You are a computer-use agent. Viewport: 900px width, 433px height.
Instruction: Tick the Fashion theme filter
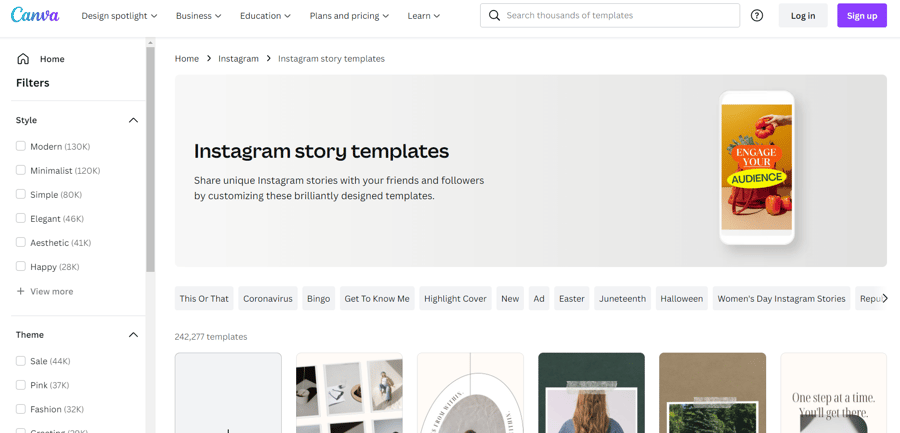(21, 409)
